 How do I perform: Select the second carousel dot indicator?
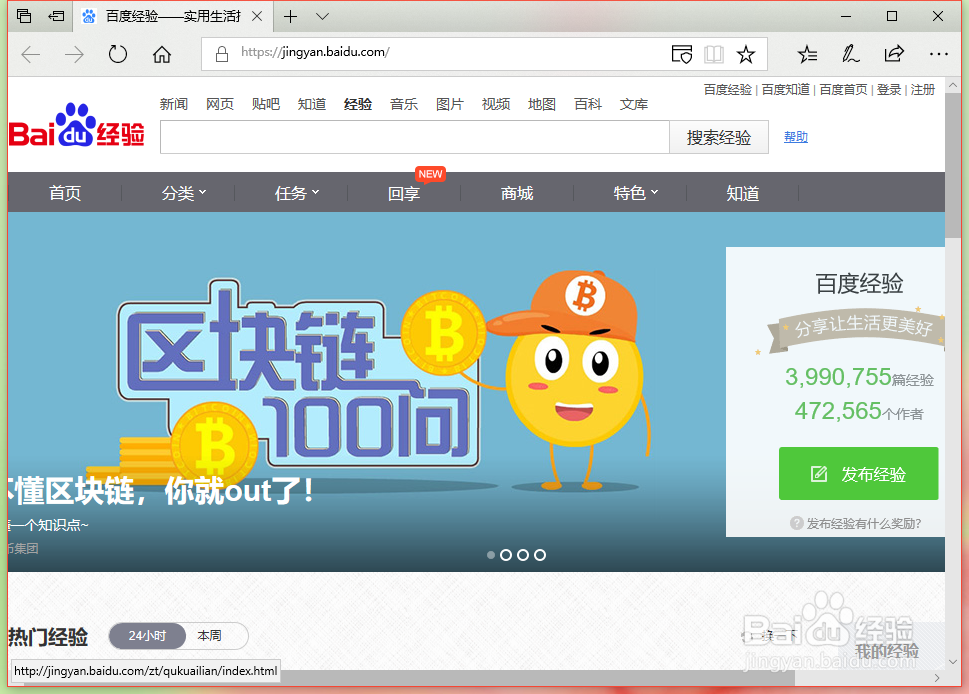[x=506, y=555]
